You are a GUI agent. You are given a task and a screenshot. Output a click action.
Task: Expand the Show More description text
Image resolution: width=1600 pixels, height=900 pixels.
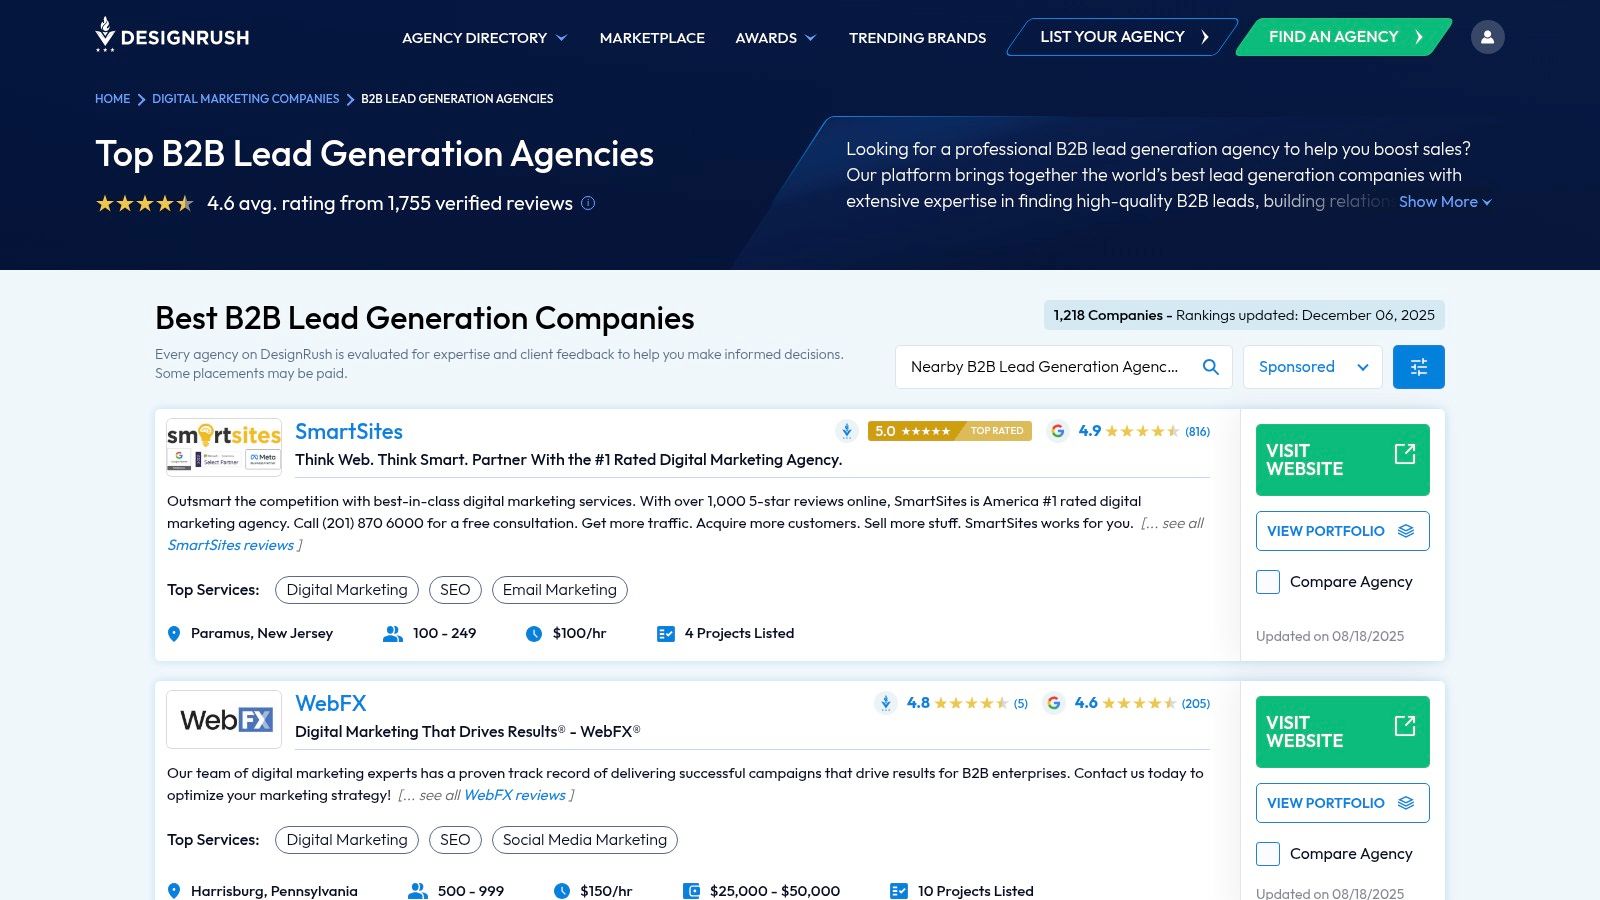pos(1443,201)
